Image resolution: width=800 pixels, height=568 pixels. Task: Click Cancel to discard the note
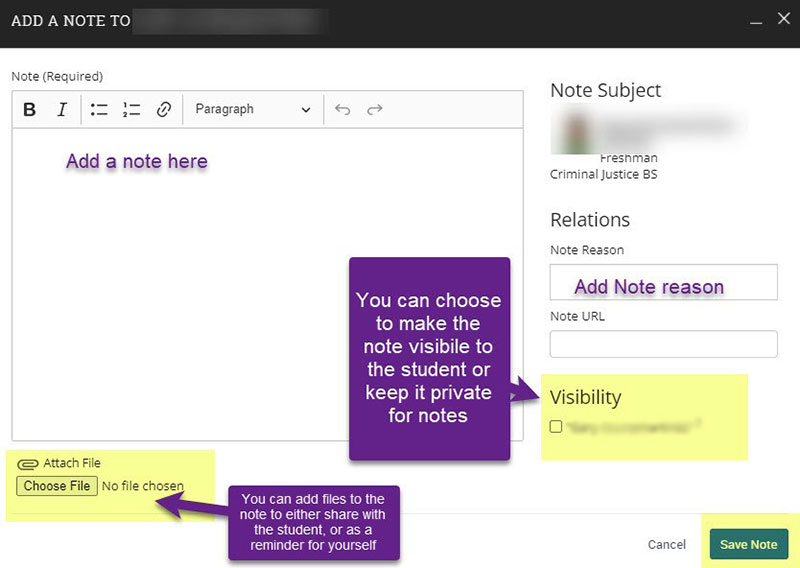666,545
